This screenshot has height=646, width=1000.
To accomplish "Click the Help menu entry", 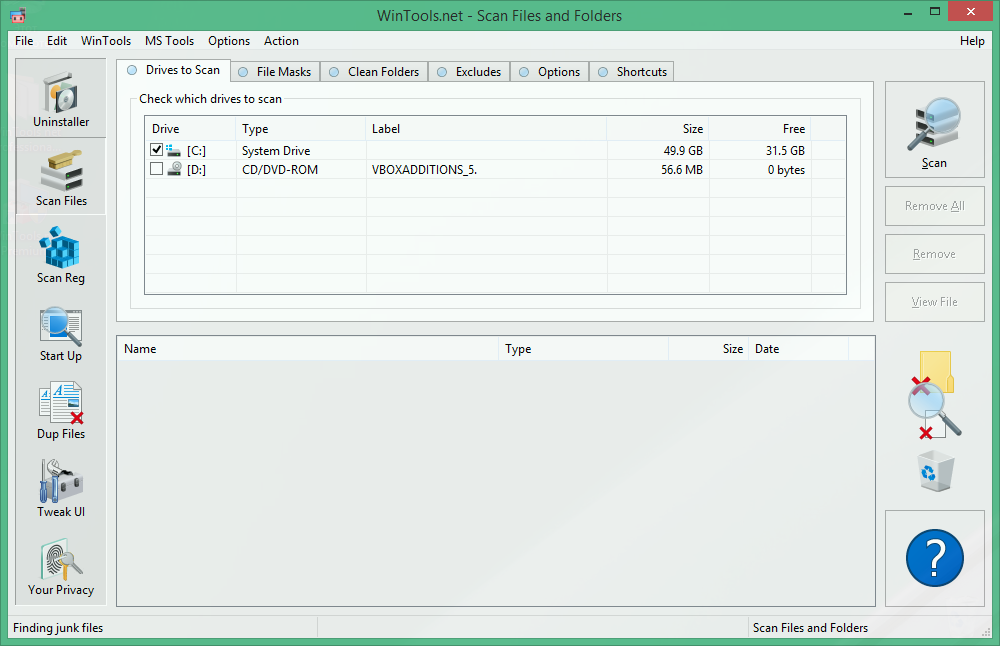I will 971,41.
